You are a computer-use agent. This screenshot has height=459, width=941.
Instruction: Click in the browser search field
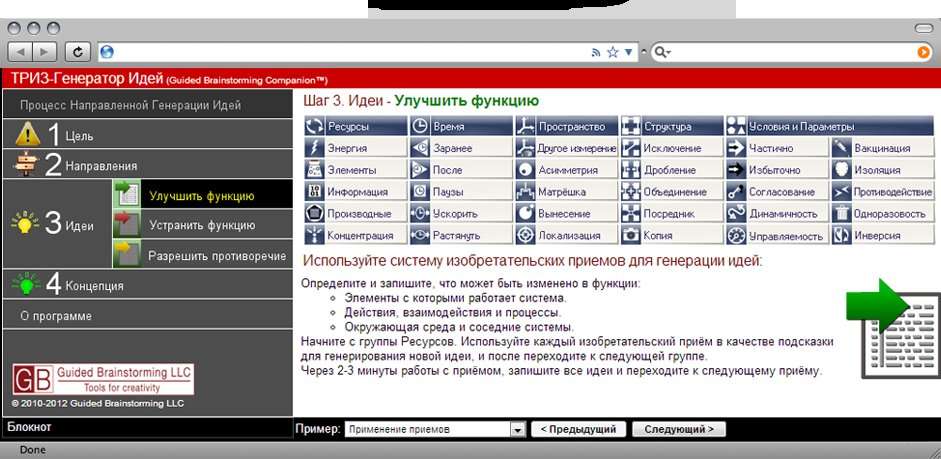pos(793,52)
